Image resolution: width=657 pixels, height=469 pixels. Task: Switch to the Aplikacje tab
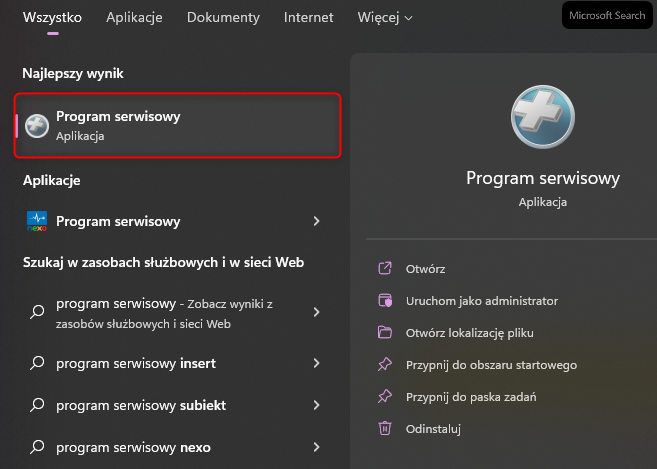(134, 18)
